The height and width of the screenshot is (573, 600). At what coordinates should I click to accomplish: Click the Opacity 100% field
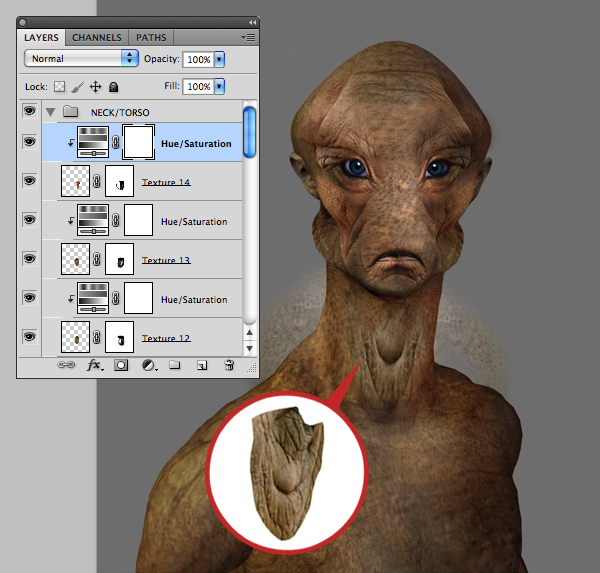(198, 59)
